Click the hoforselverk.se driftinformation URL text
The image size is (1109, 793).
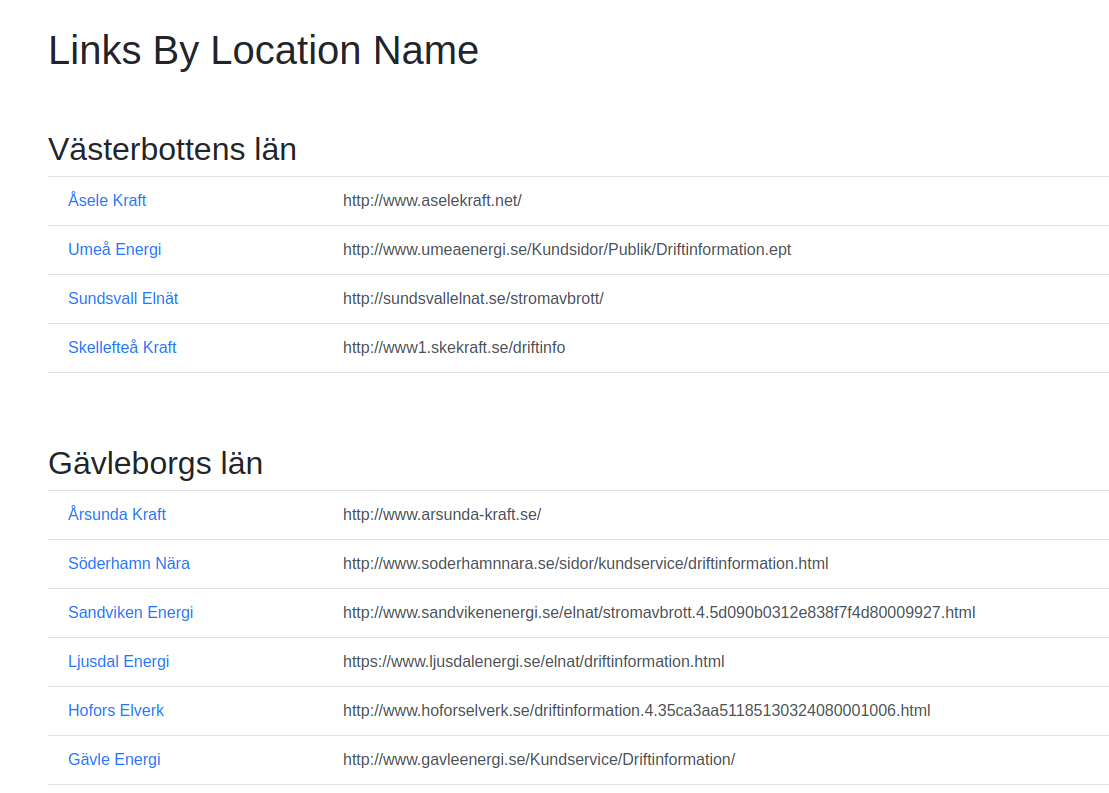[637, 710]
